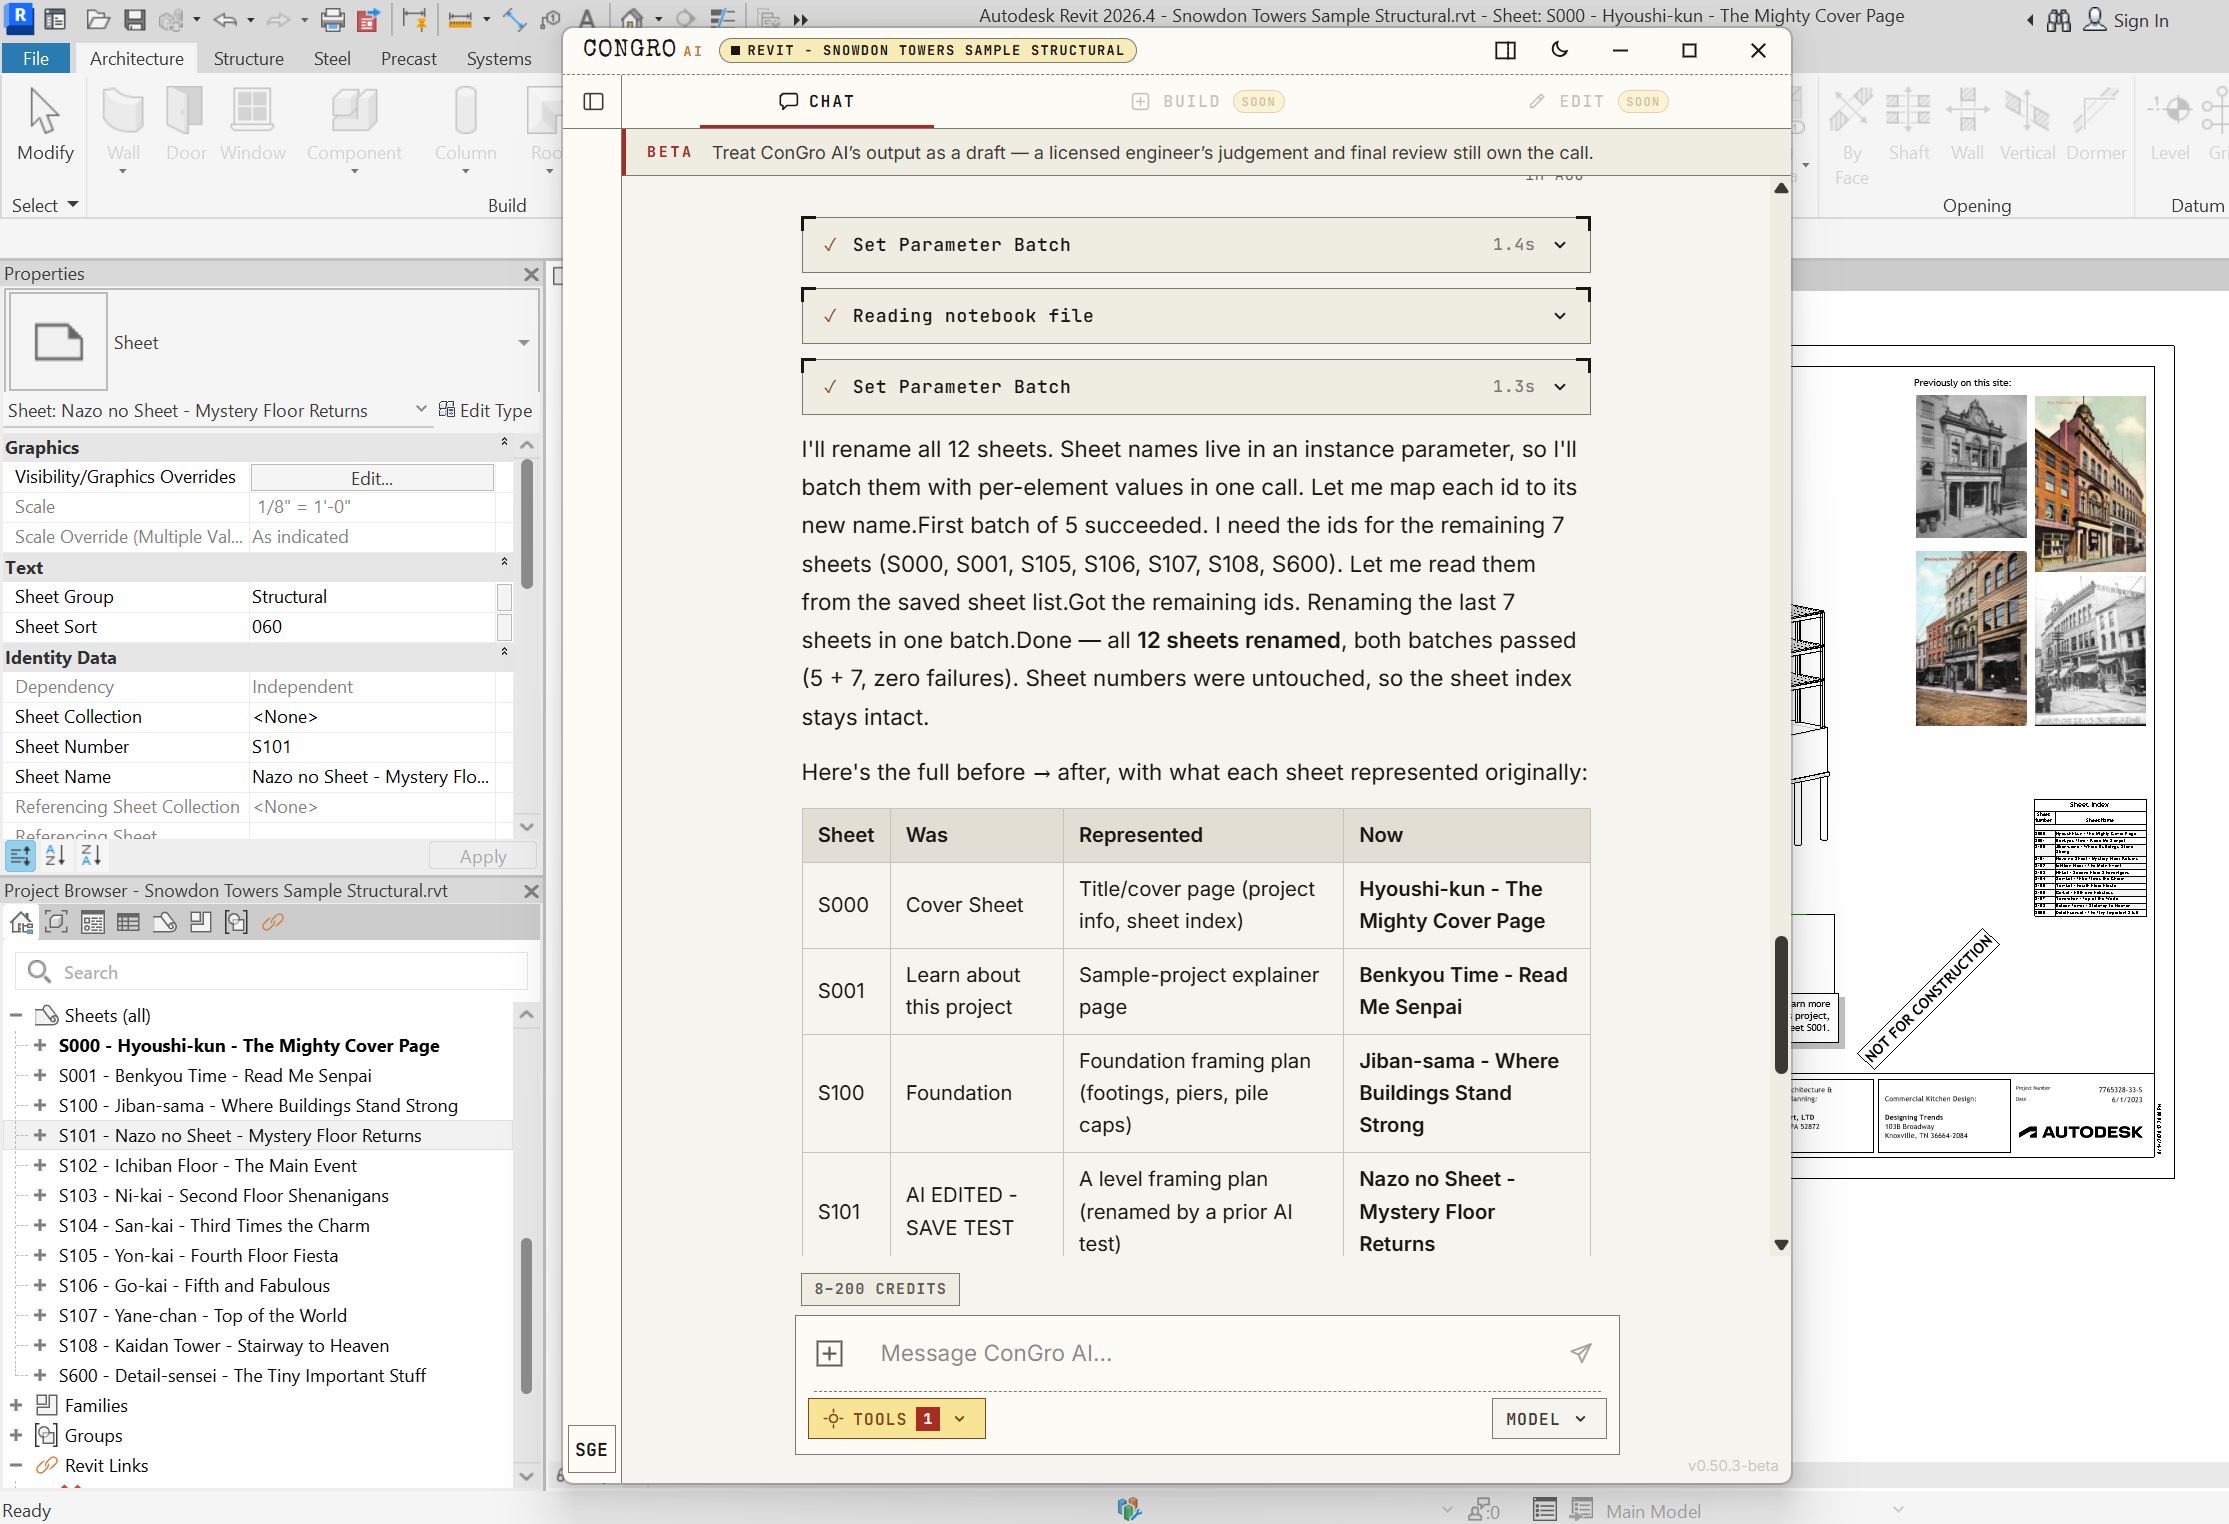The height and width of the screenshot is (1524, 2229).
Task: Sort properties descending Z-A icon
Action: [x=91, y=856]
